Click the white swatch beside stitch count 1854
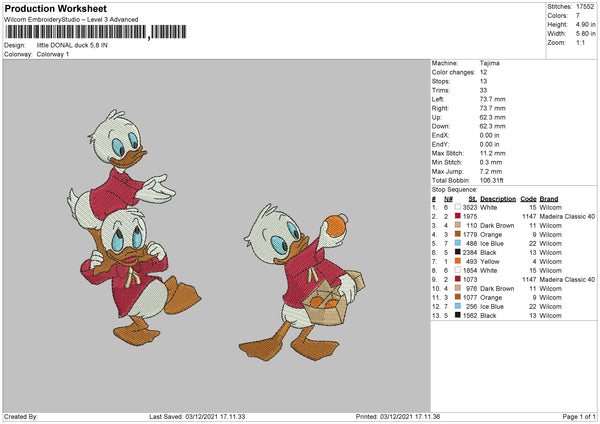This screenshot has width=600, height=424. [x=457, y=270]
